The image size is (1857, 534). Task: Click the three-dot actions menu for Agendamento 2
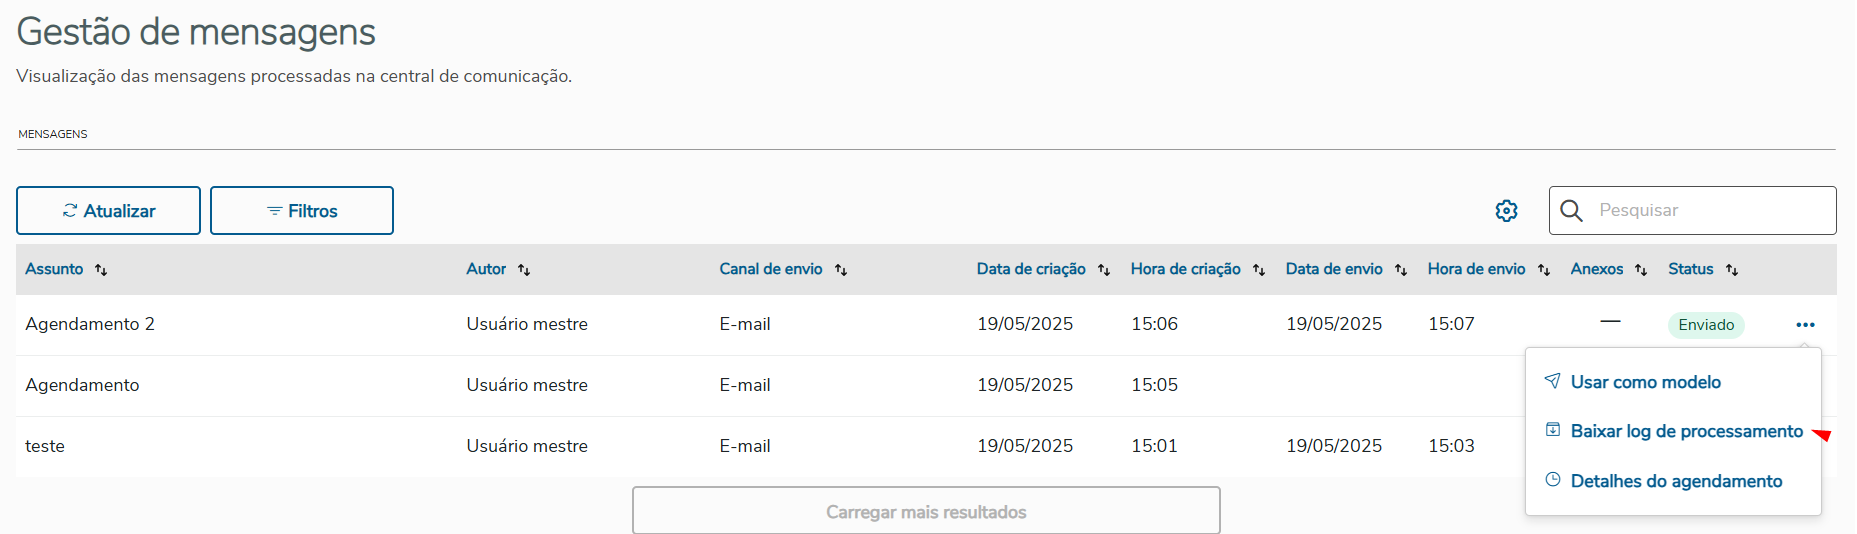point(1805,325)
